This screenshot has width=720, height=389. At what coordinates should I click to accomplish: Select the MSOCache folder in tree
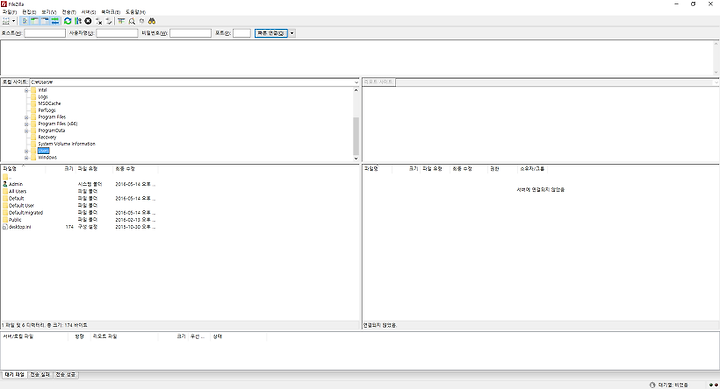[x=49, y=104]
